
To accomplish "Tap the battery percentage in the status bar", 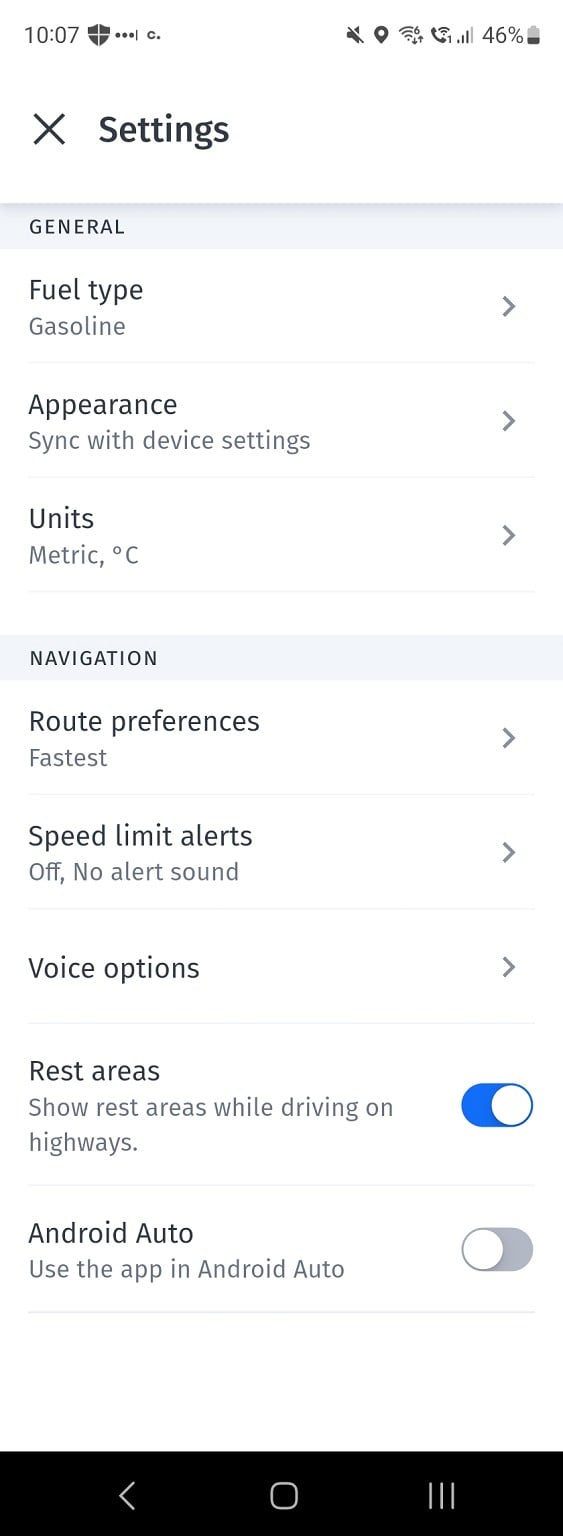I will (x=502, y=35).
